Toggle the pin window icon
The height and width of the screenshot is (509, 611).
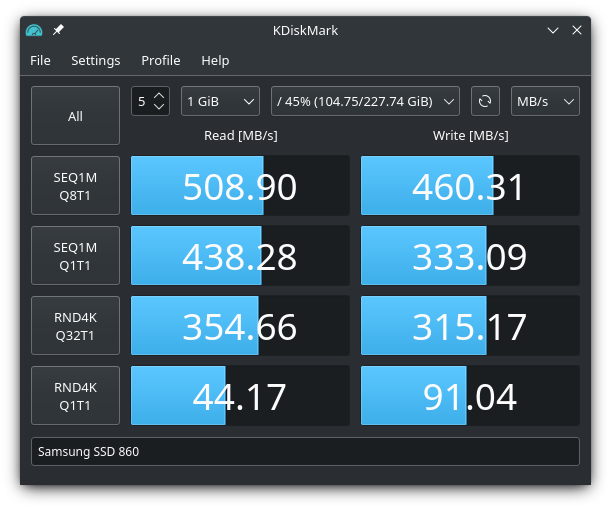pyautogui.click(x=58, y=30)
